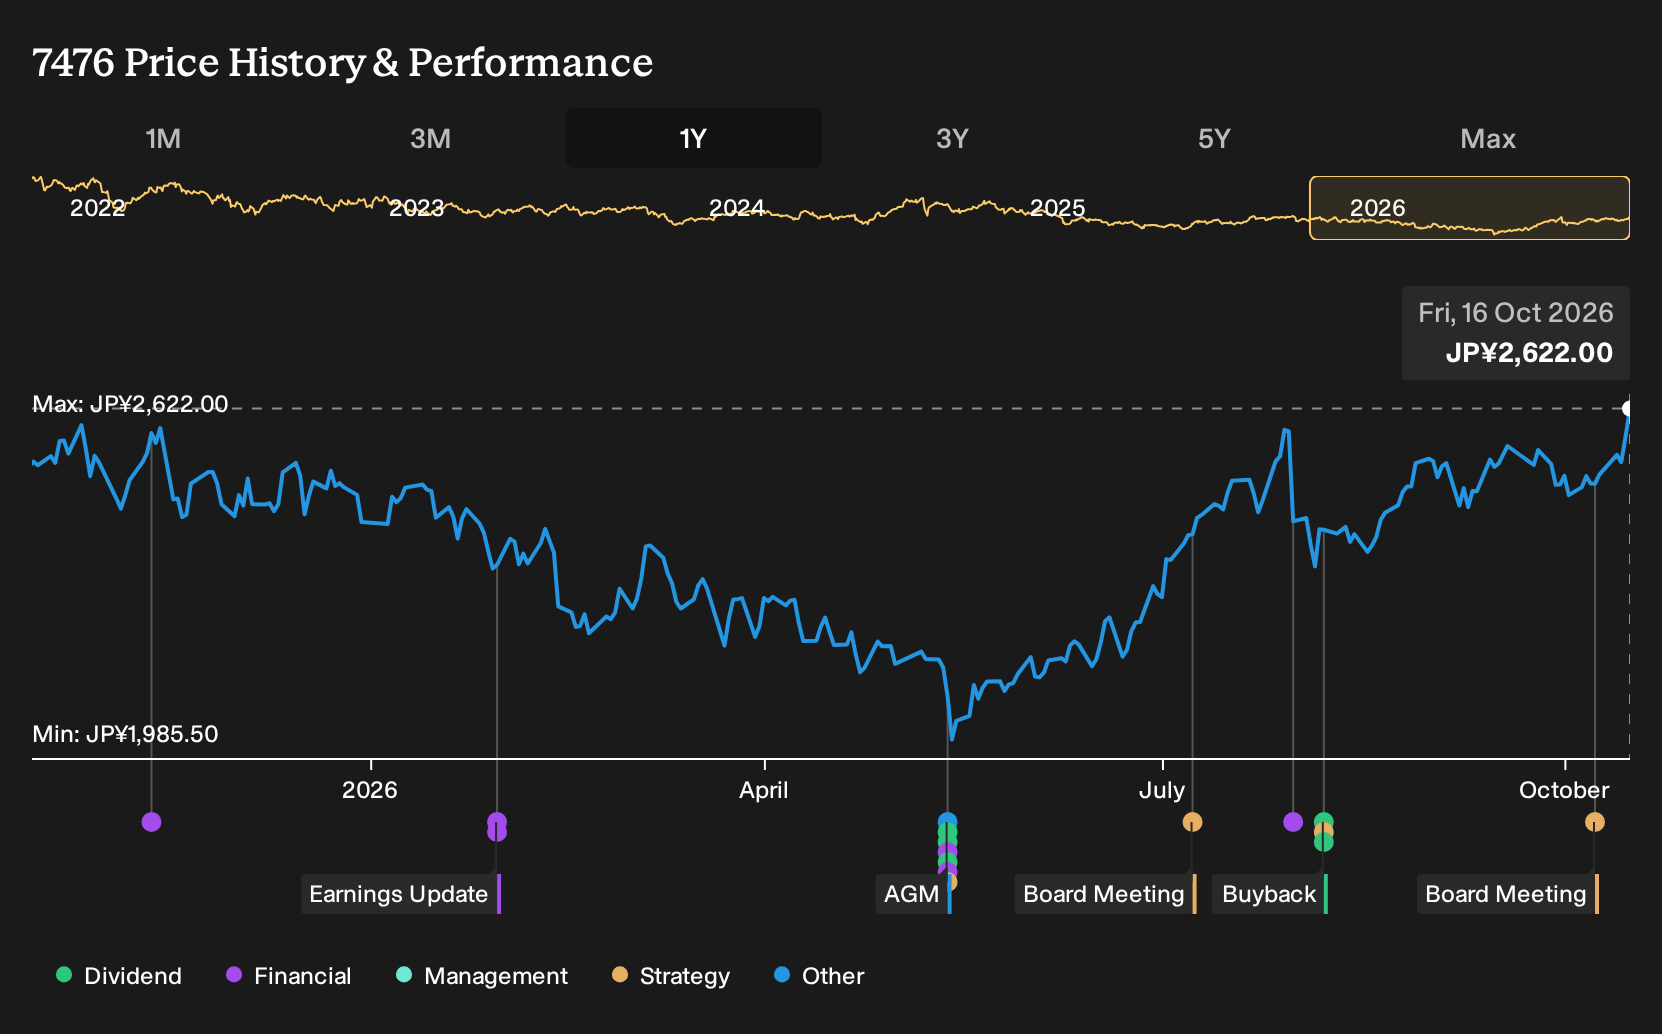1662x1034 pixels.
Task: Select the 1M time range tab
Action: pos(163,139)
